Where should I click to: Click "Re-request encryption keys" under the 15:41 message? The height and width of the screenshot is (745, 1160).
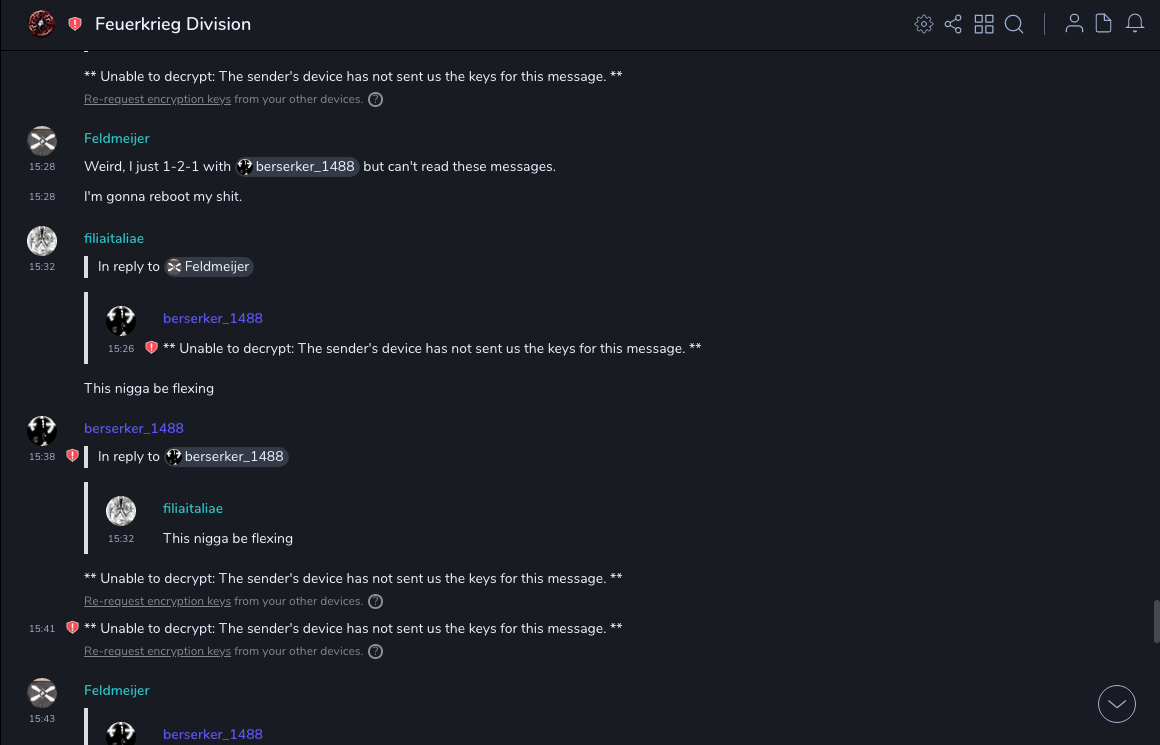point(157,652)
